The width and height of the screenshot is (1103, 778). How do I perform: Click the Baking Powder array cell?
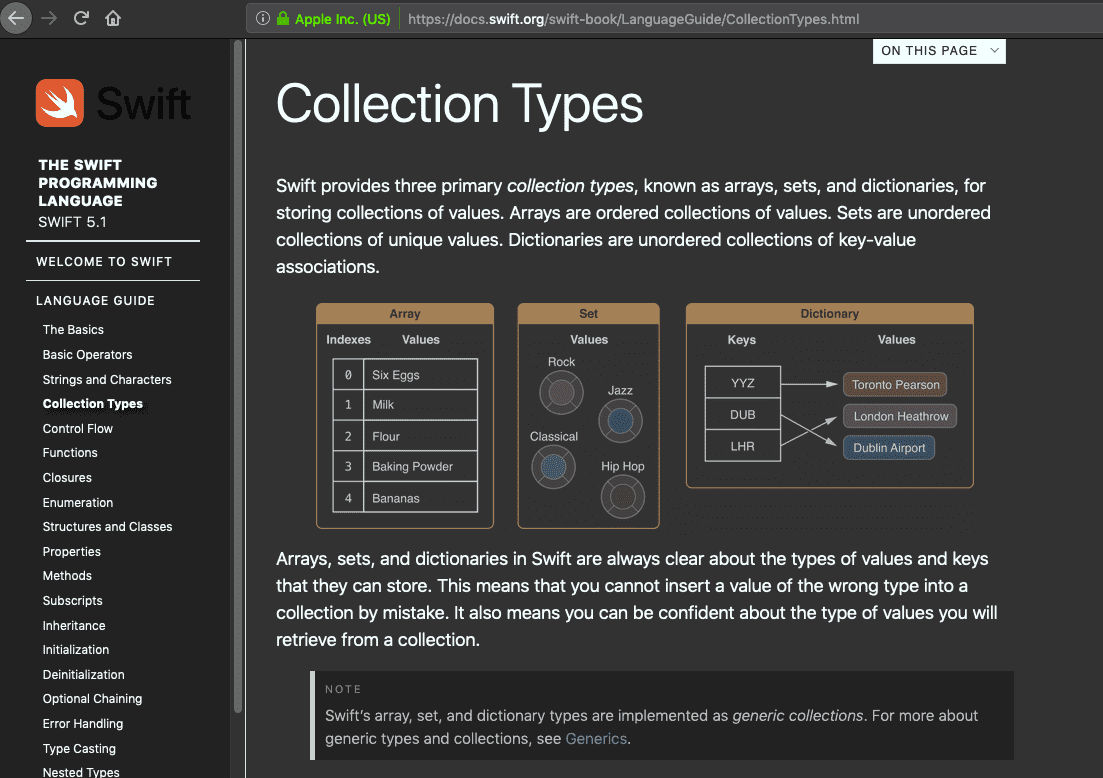coord(421,466)
